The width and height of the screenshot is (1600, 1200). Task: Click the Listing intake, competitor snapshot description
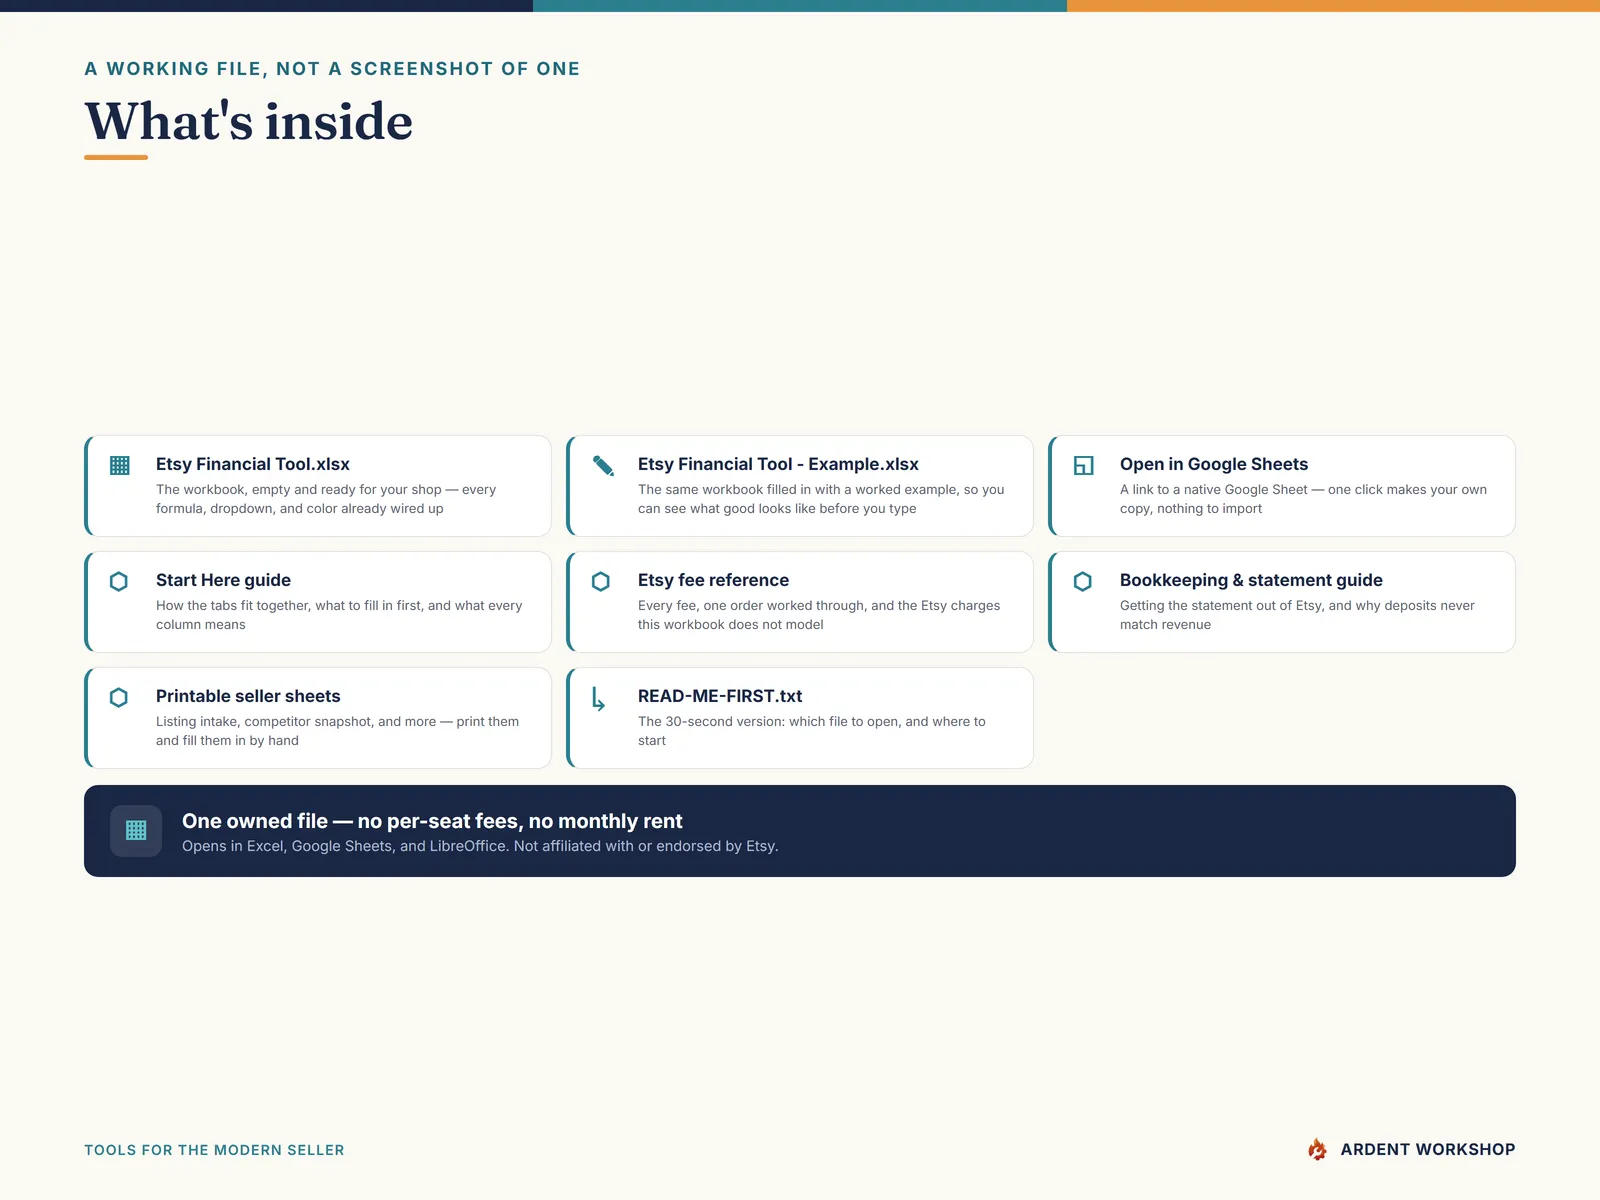337,731
